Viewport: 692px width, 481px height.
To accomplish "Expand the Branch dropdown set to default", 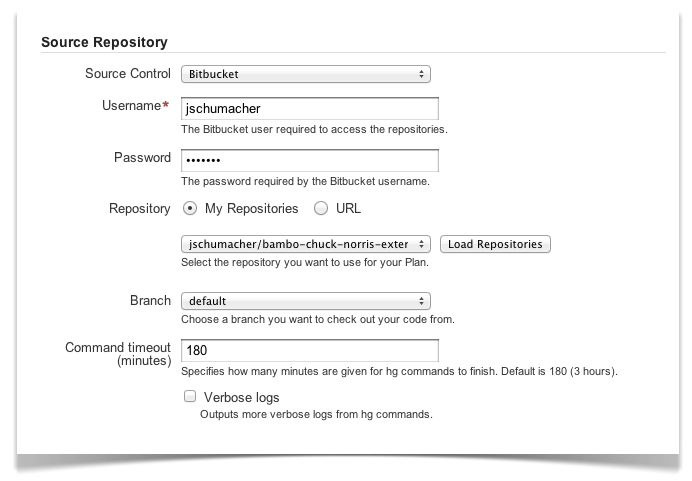I will pos(305,301).
